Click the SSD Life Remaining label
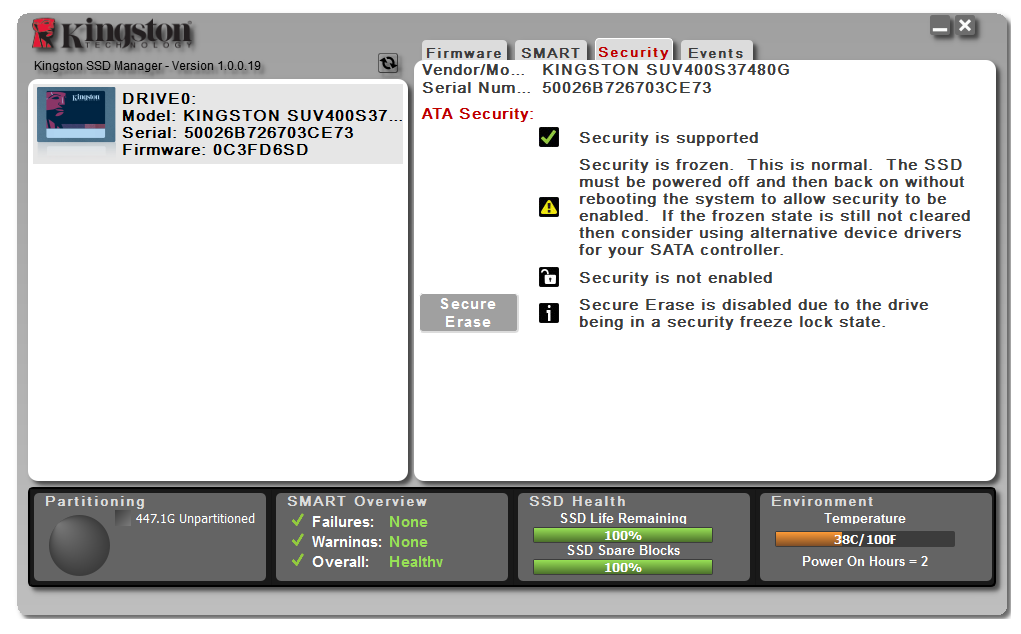This screenshot has height=634, width=1021. click(x=623, y=518)
